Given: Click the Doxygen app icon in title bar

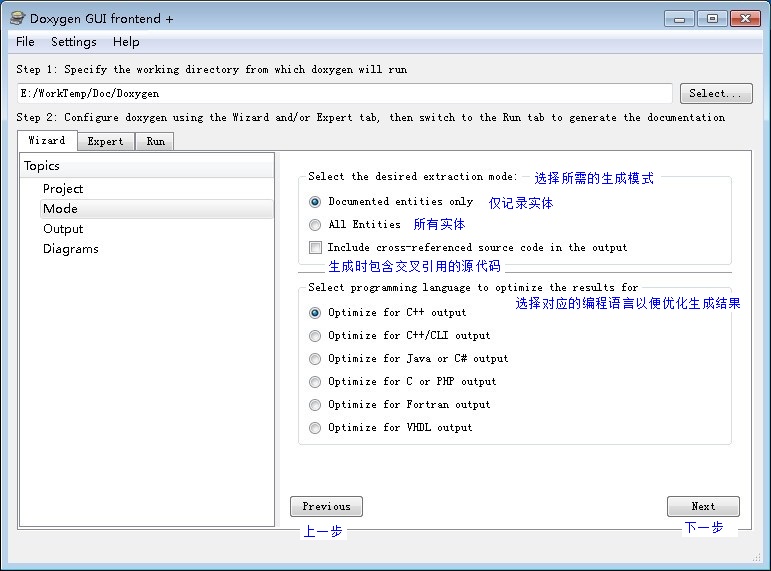Looking at the screenshot, I should pos(17,18).
